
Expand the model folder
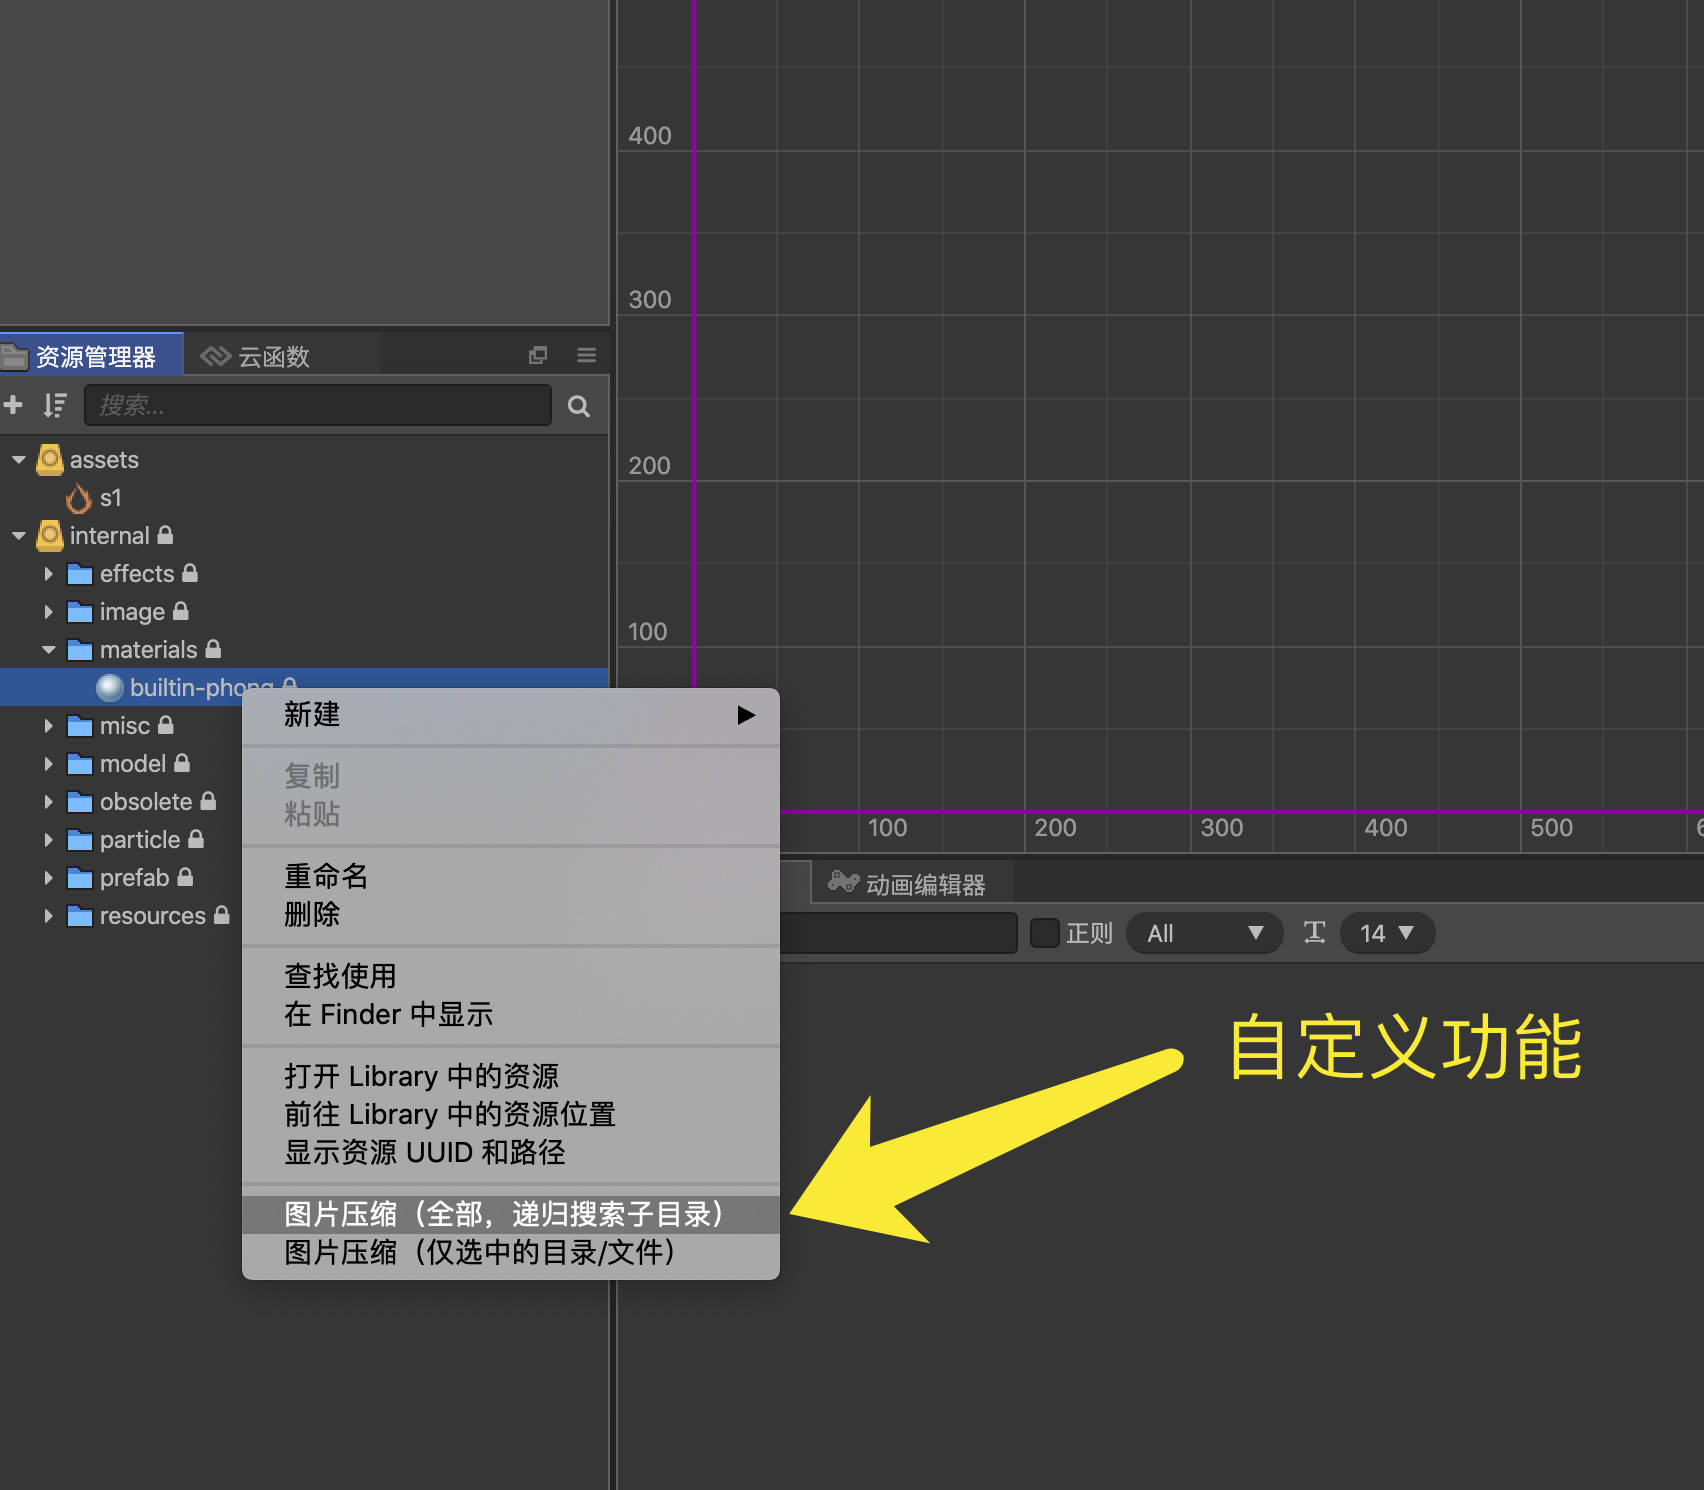click(x=48, y=764)
